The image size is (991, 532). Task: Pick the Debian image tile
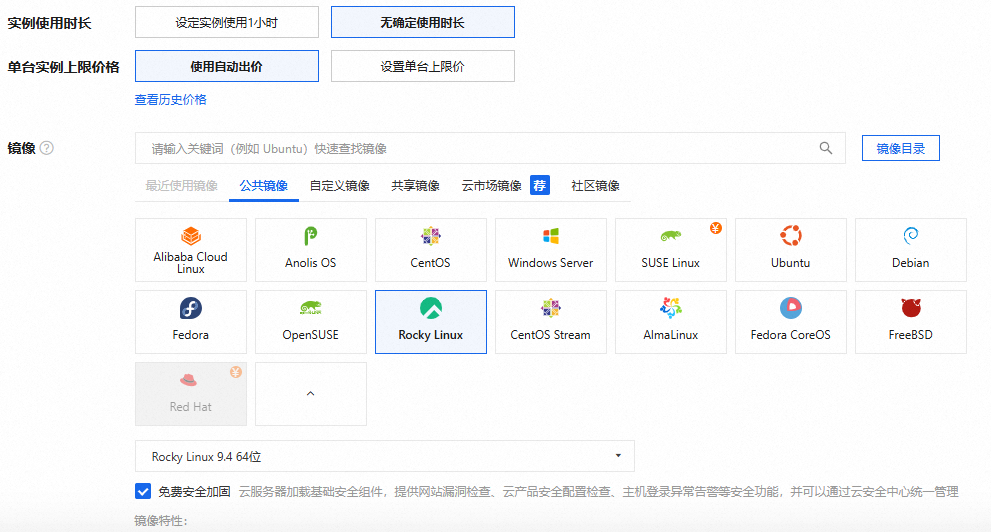[x=911, y=250]
